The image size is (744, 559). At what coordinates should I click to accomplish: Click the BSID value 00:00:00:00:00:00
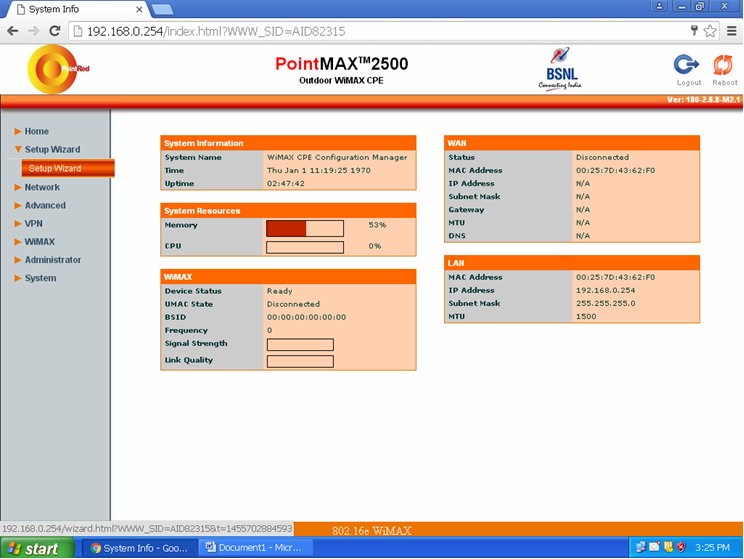coord(307,317)
